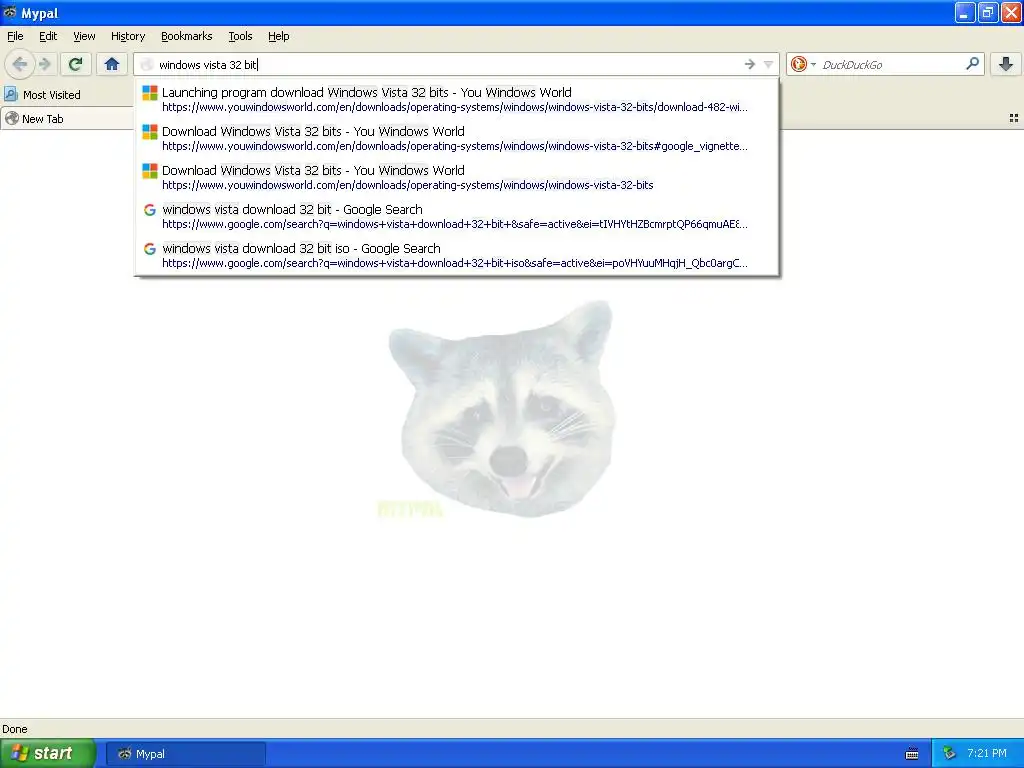Open the Help menu
1024x768 pixels.
(x=278, y=36)
